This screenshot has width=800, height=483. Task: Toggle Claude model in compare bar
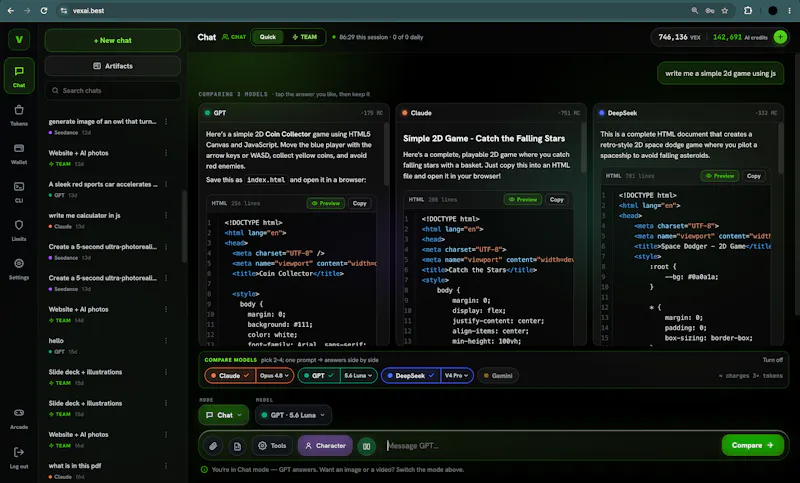click(x=231, y=375)
